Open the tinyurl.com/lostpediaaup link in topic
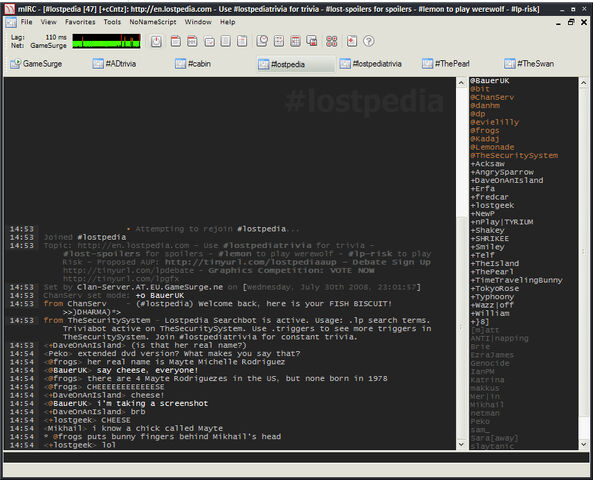The height and width of the screenshot is (480, 593). [x=250, y=262]
